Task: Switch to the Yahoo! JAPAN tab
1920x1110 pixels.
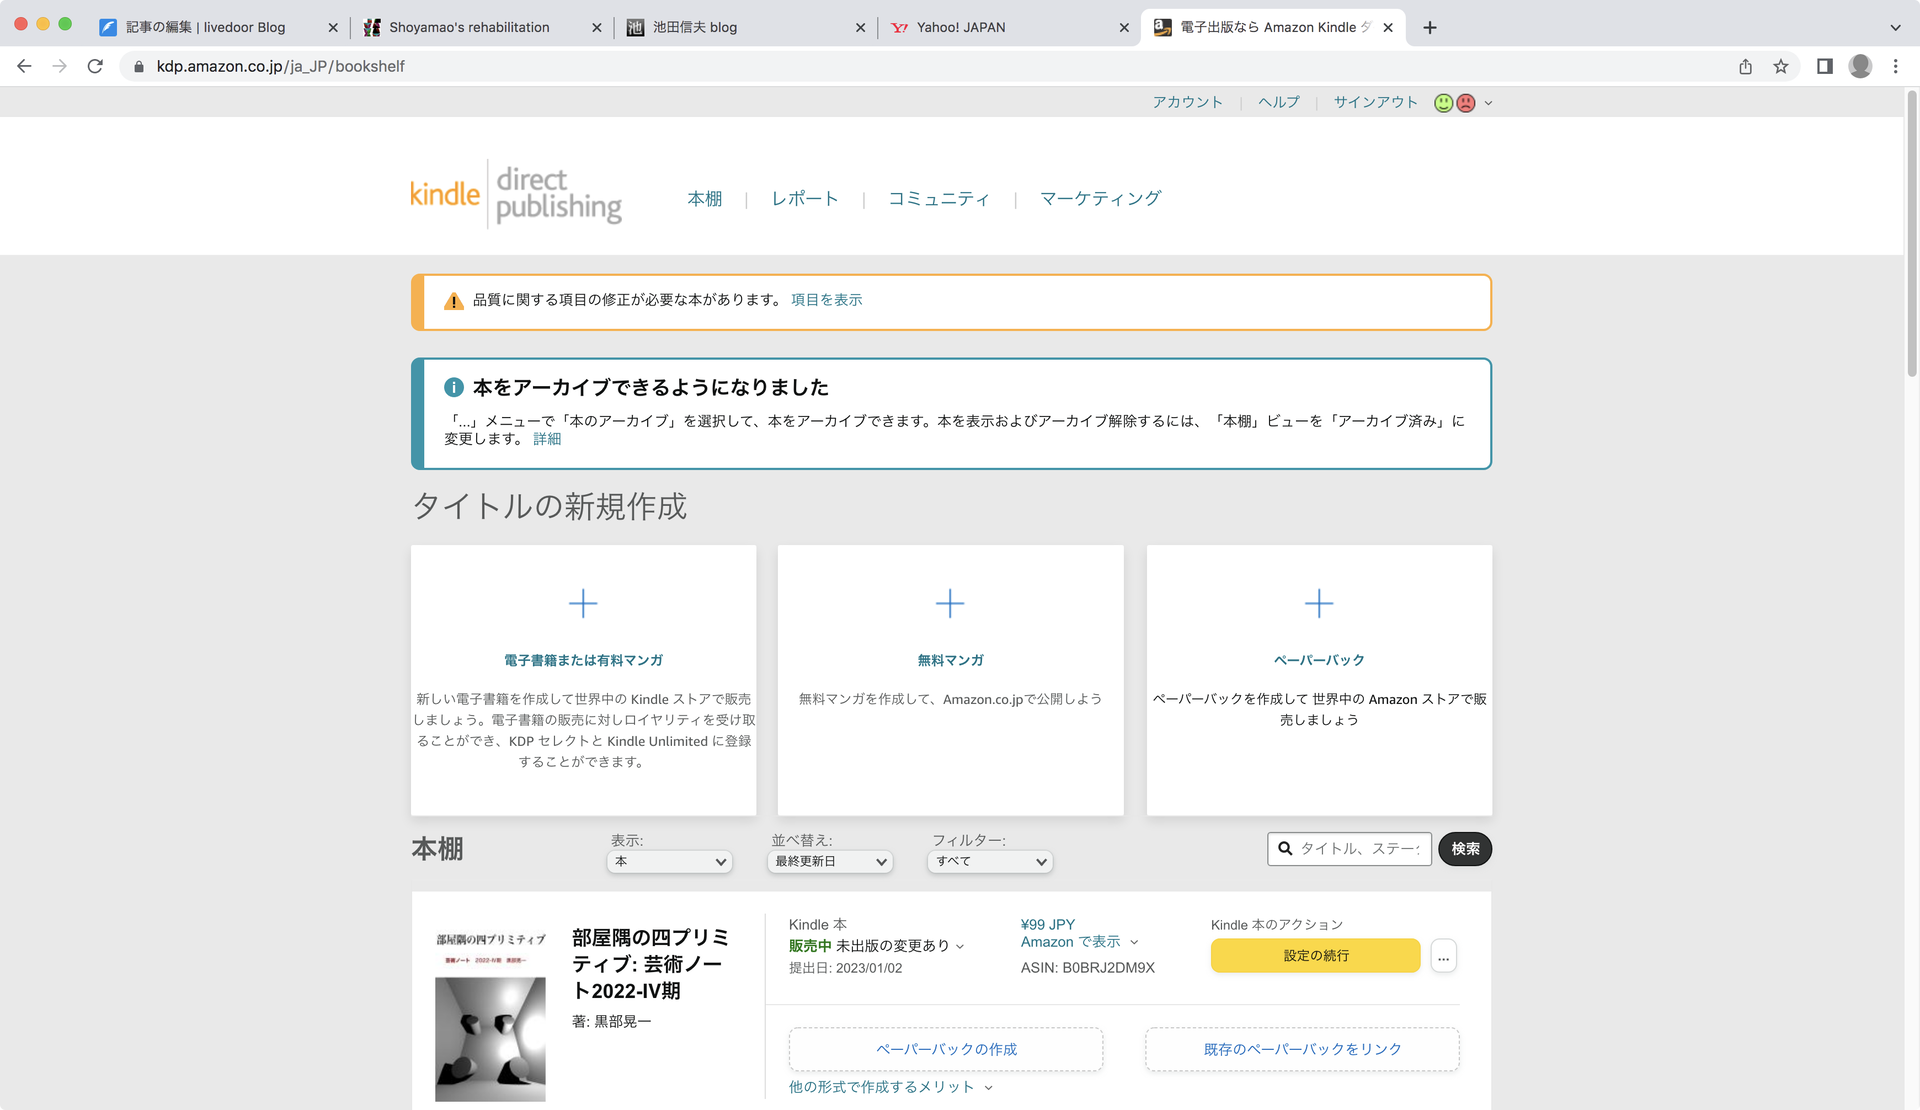Action: click(x=961, y=27)
